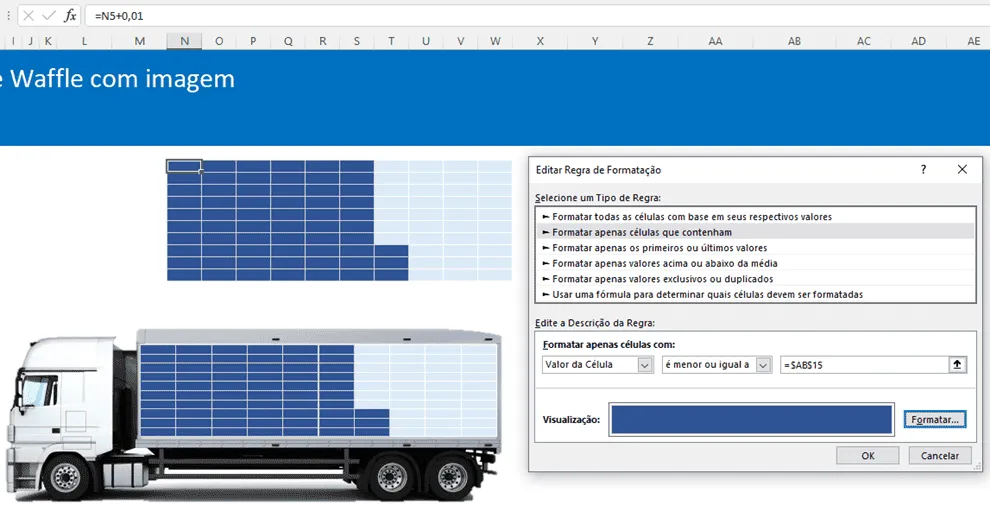Select column N header

coord(184,41)
